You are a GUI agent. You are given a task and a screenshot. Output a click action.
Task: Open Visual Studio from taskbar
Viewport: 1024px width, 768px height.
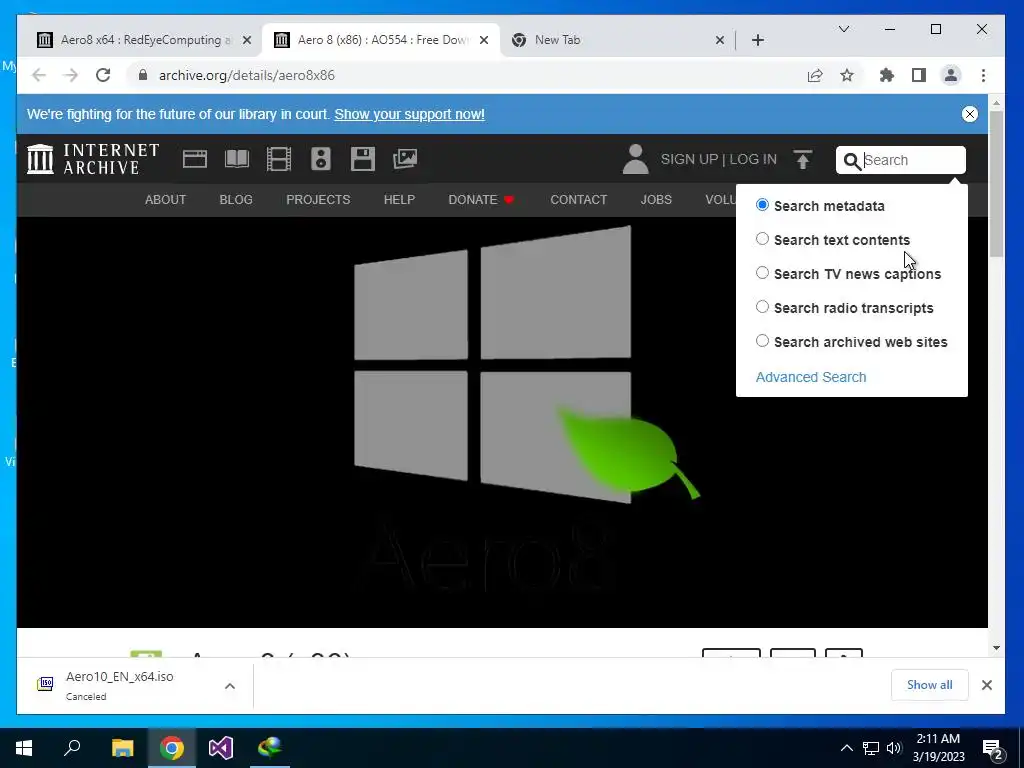(221, 748)
